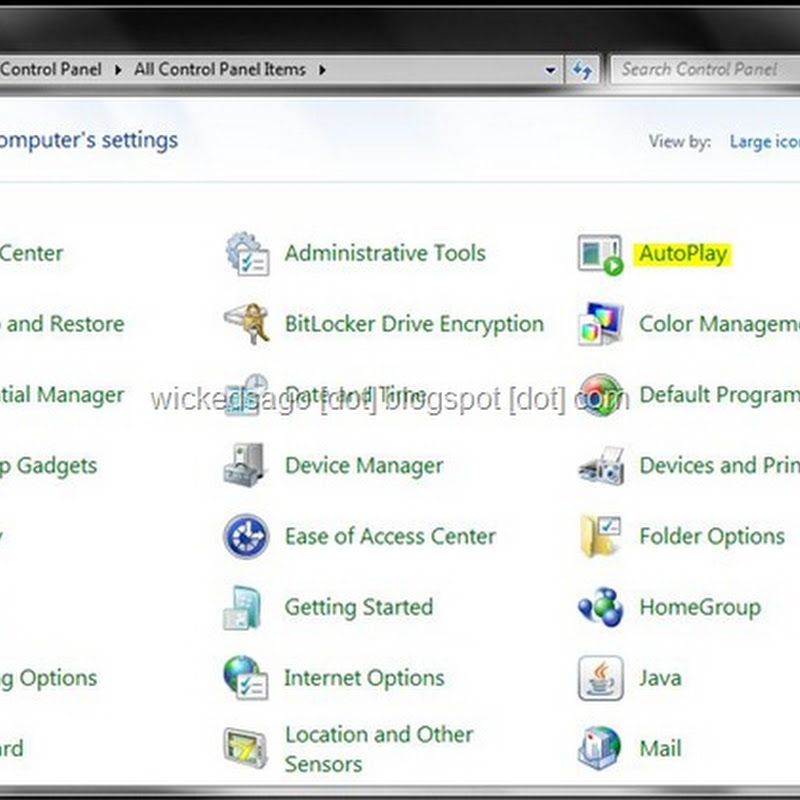Click the AutoPlay icon
800x800 pixels.
(601, 255)
